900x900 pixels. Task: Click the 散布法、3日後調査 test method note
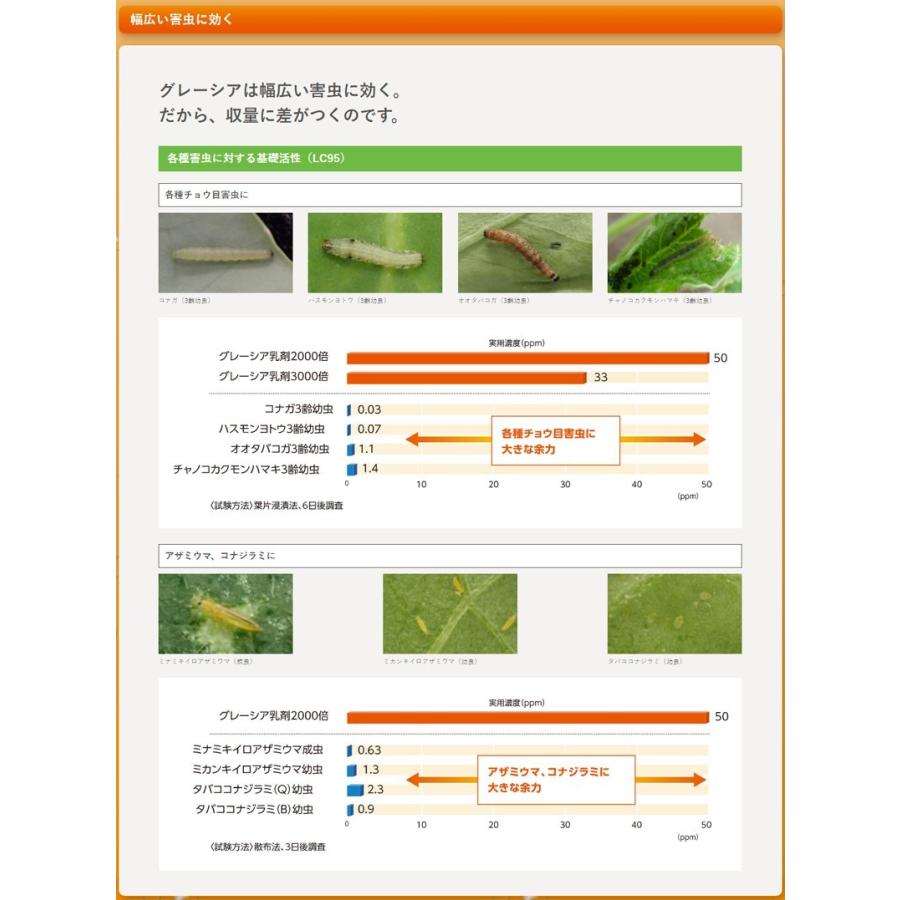268,846
